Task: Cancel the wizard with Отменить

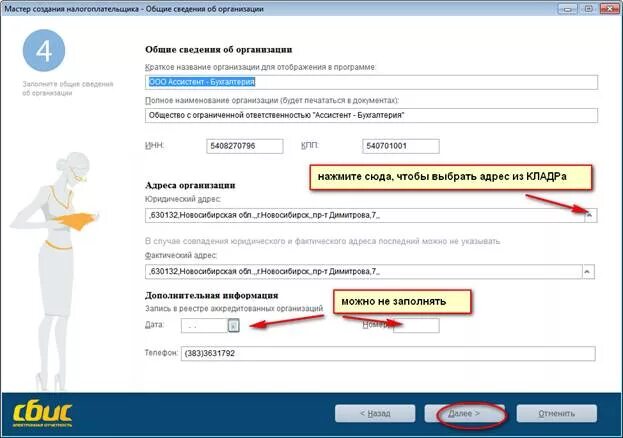Action: tap(557, 414)
